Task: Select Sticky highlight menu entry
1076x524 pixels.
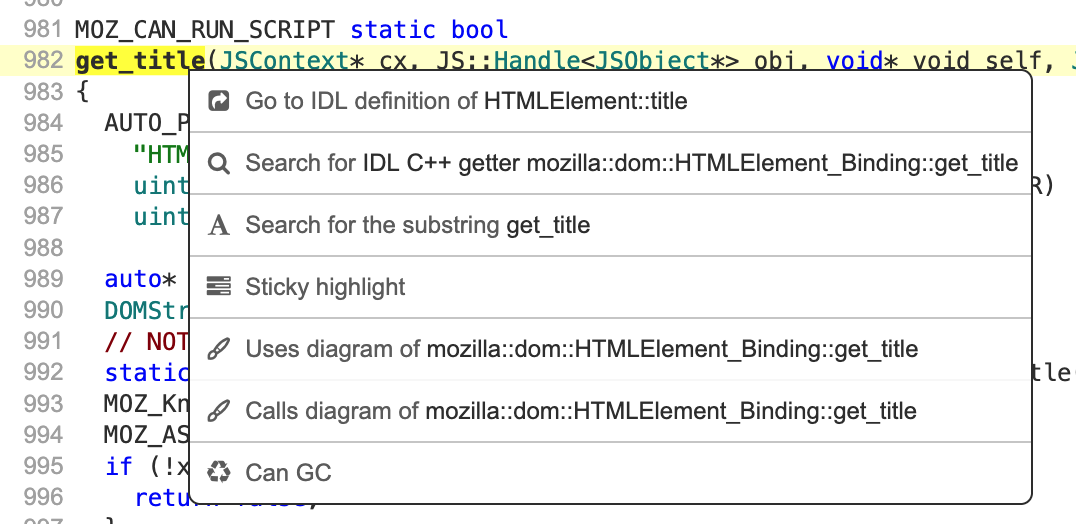Action: pyautogui.click(x=325, y=287)
